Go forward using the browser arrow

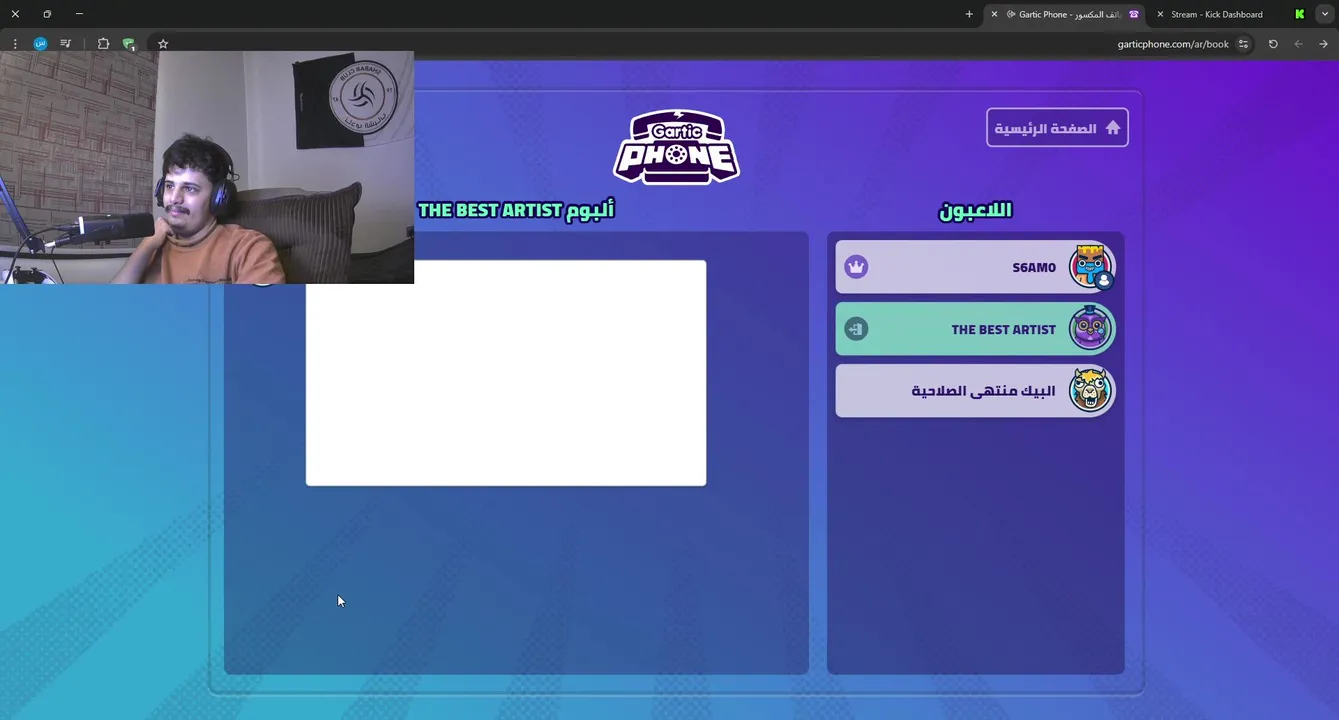point(1298,44)
